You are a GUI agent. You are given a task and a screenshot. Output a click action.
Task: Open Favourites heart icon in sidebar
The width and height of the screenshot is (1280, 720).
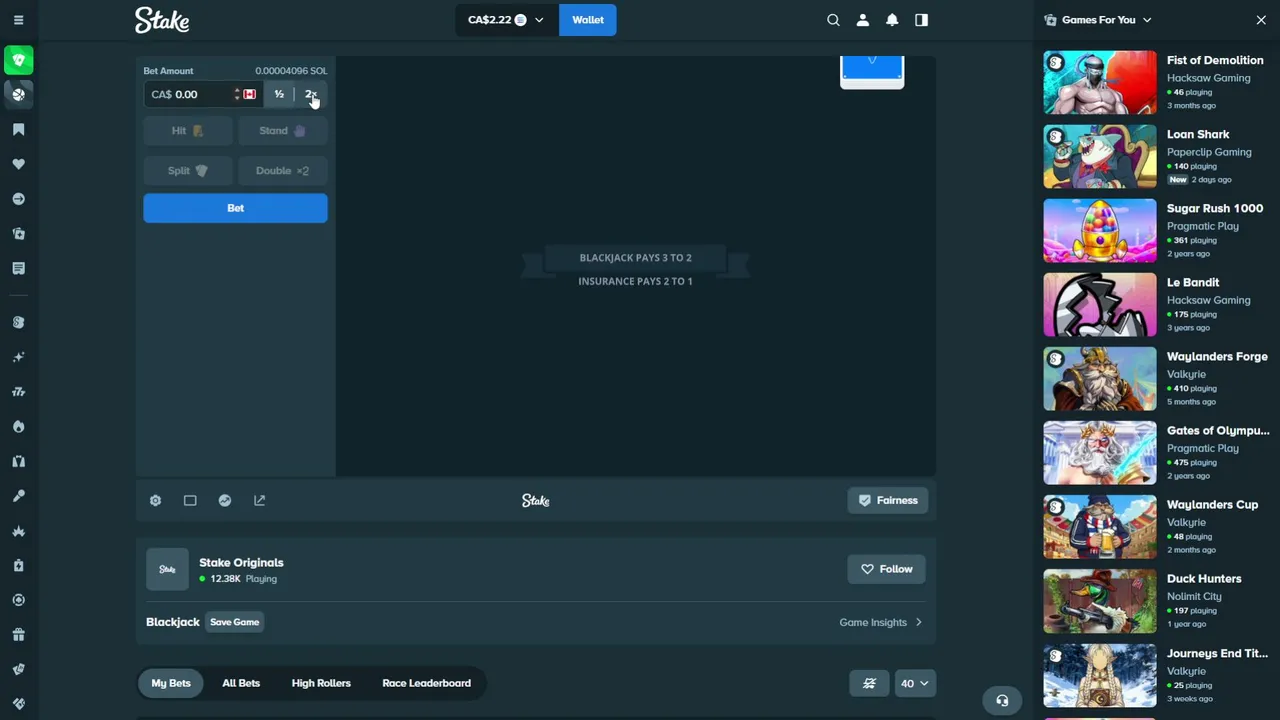(x=18, y=164)
